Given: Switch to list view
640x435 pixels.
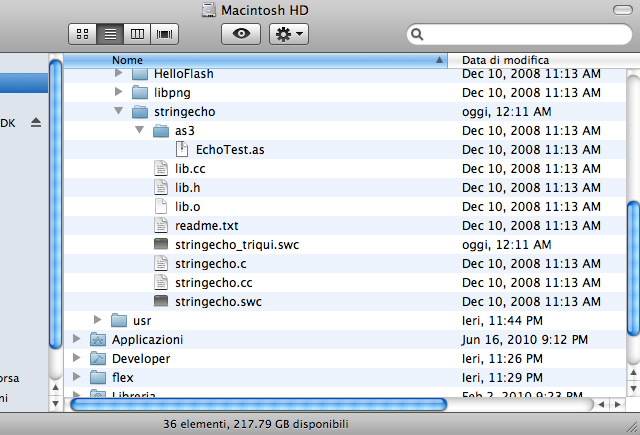Looking at the screenshot, I should 110,34.
